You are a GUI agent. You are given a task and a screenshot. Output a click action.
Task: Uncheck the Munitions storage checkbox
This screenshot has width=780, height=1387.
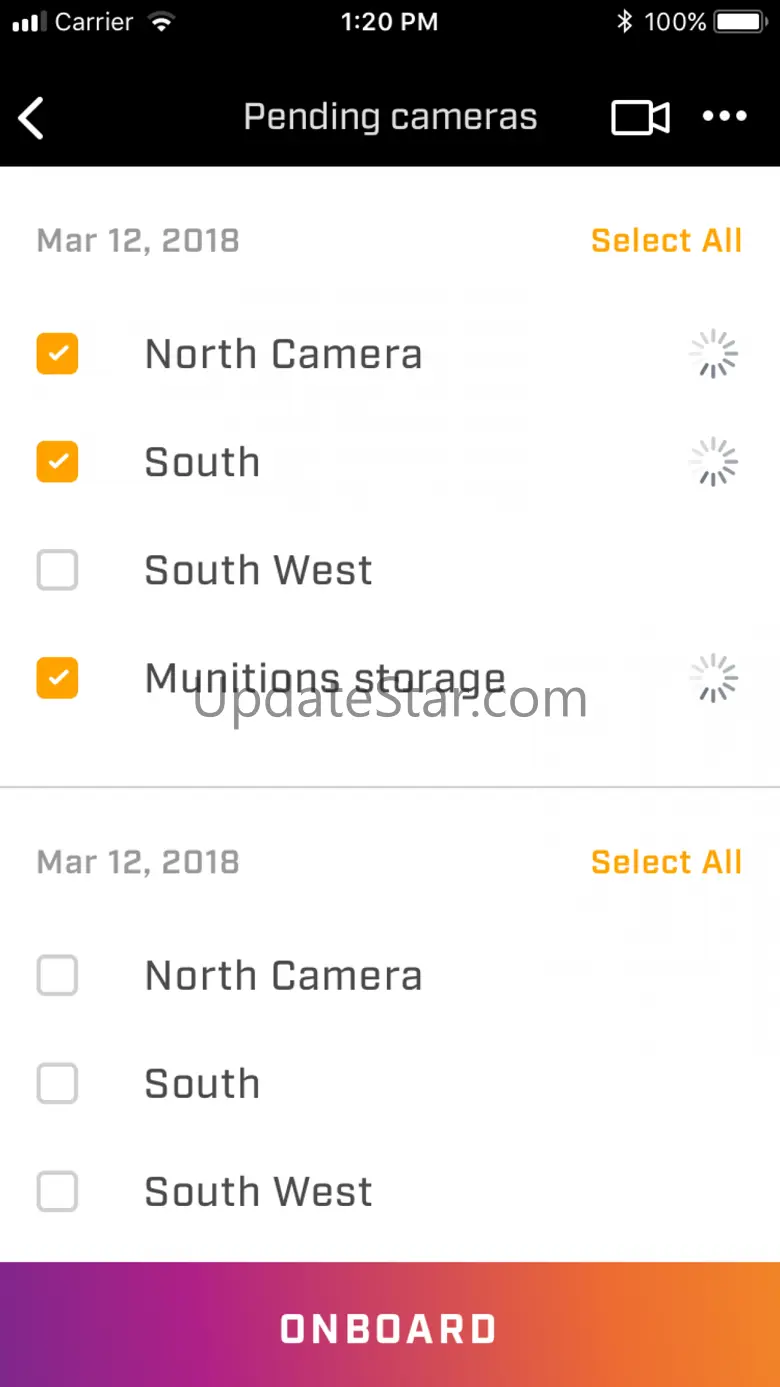tap(57, 678)
